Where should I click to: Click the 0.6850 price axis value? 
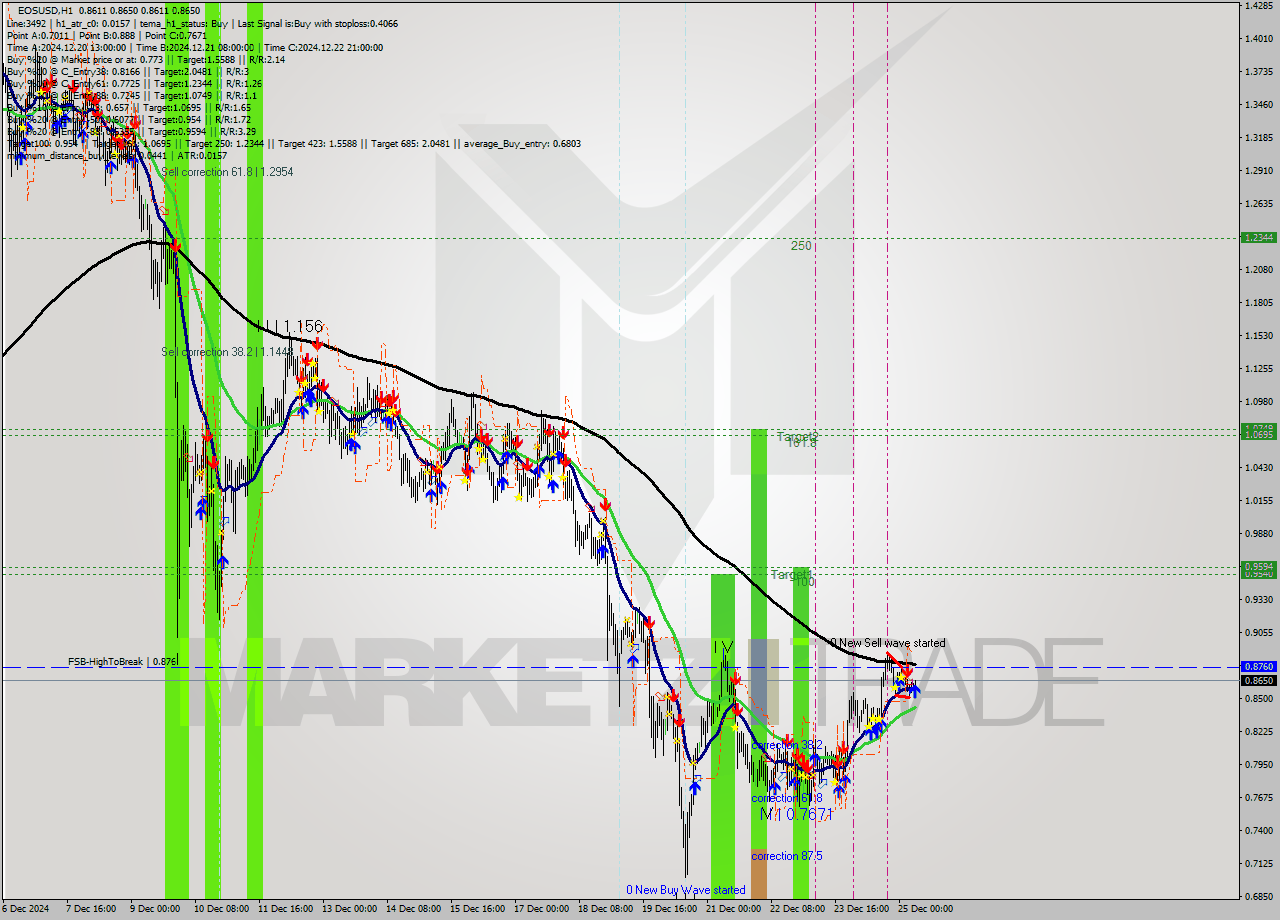(1258, 896)
